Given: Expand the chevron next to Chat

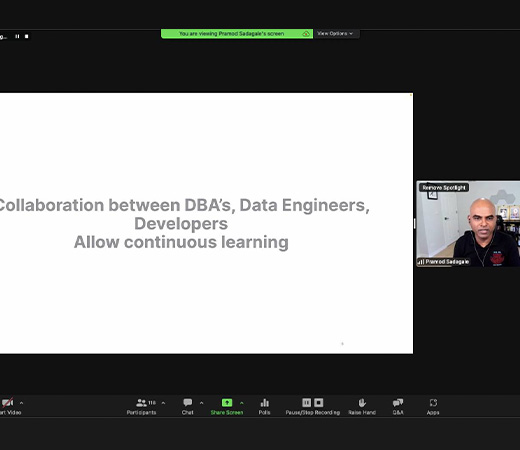Looking at the screenshot, I should pyautogui.click(x=202, y=403).
